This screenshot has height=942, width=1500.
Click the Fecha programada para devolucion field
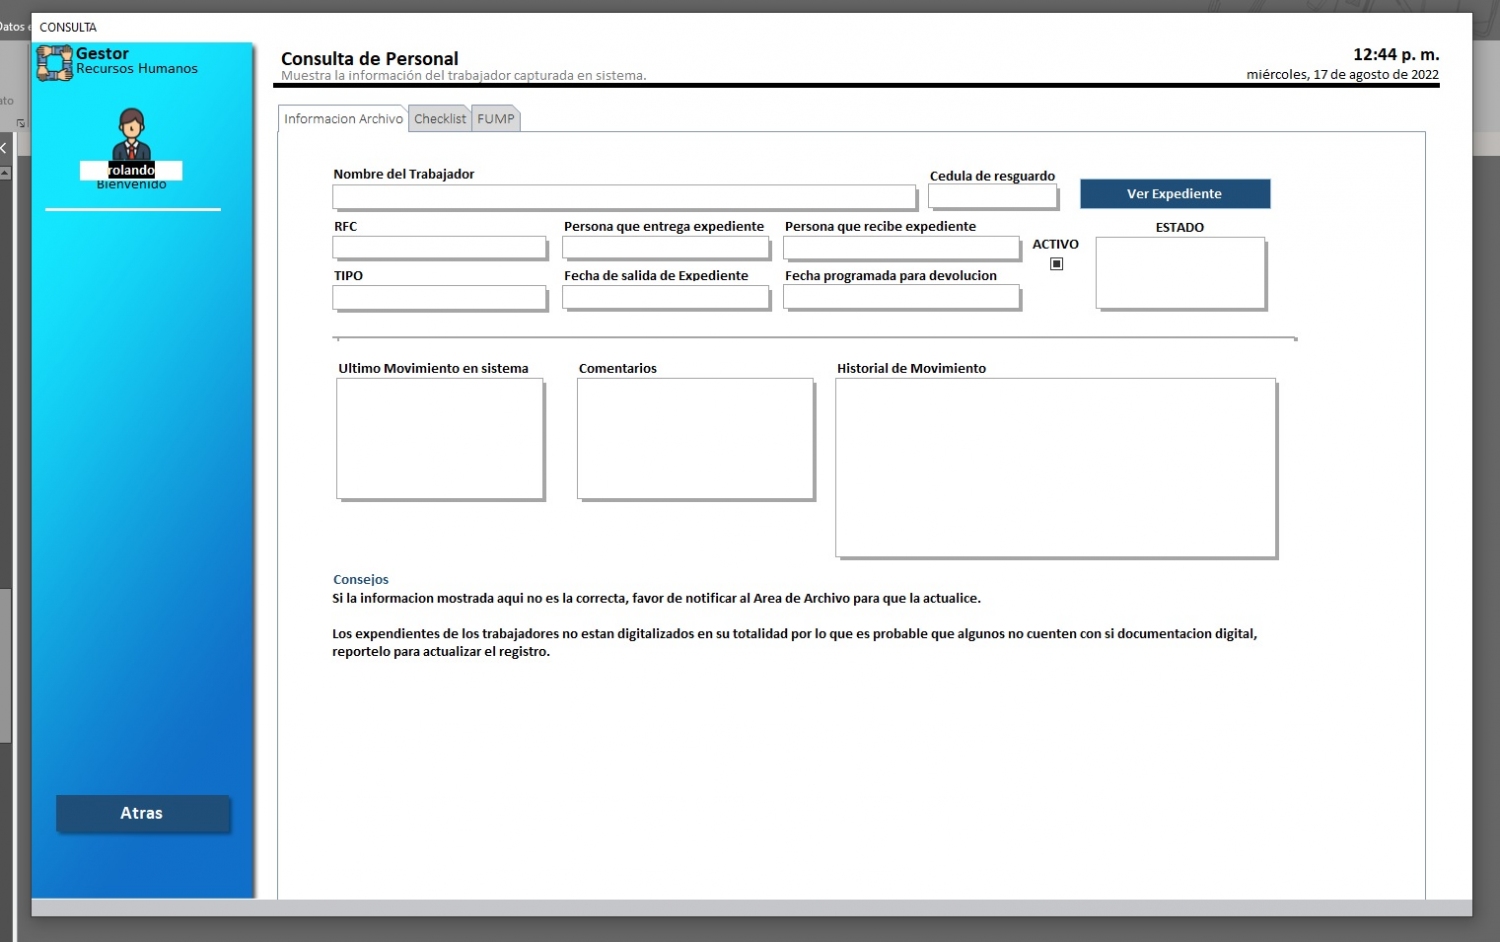(x=901, y=297)
